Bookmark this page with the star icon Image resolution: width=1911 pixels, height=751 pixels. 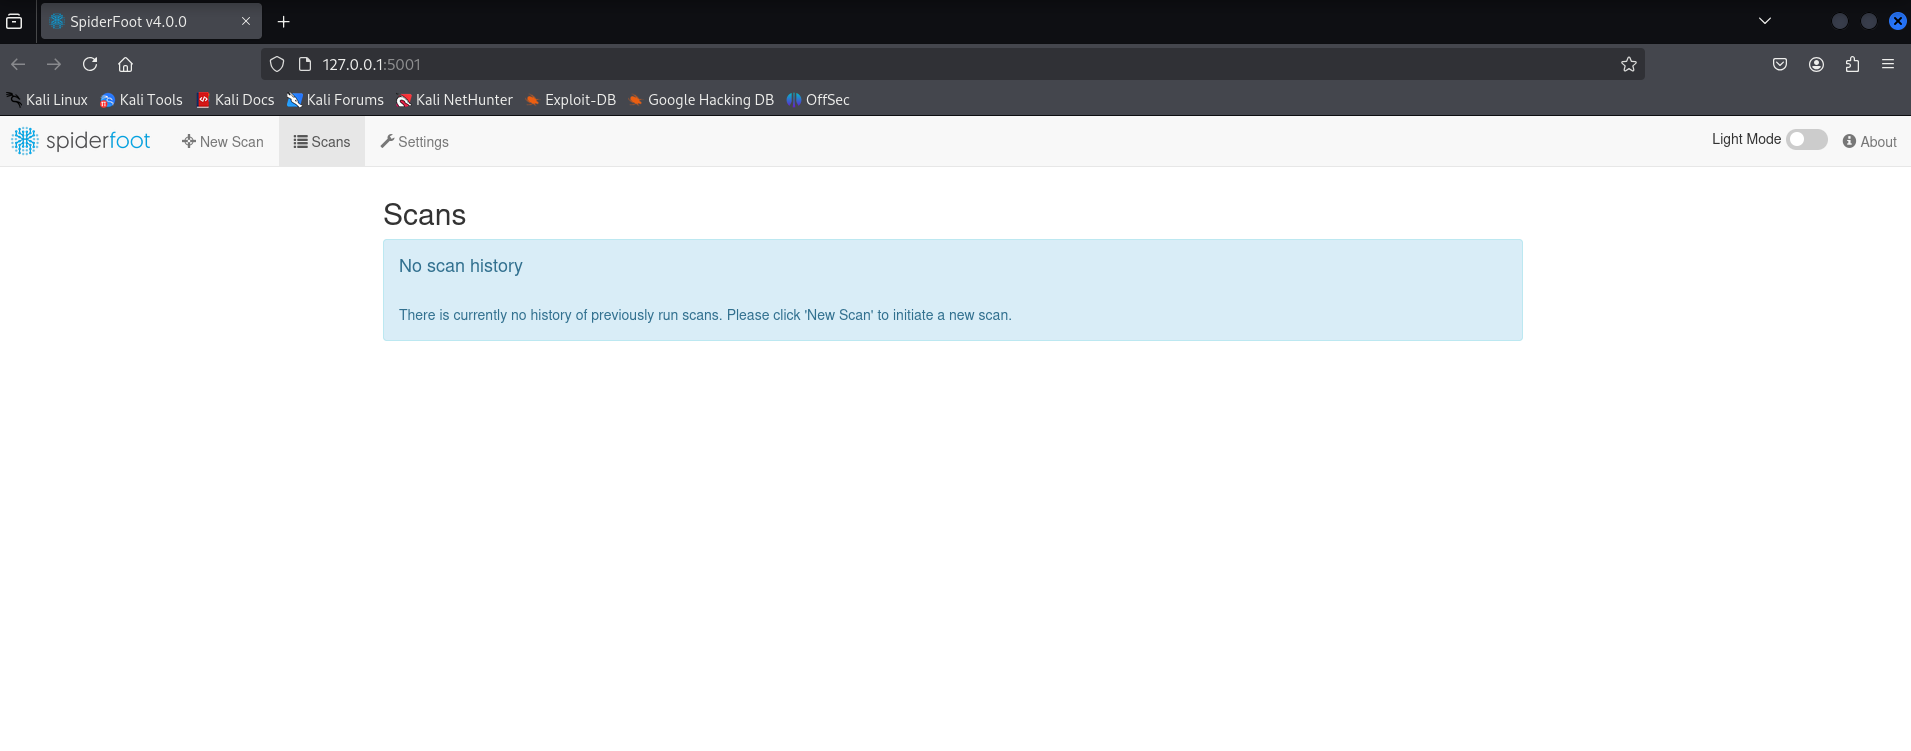(1628, 64)
